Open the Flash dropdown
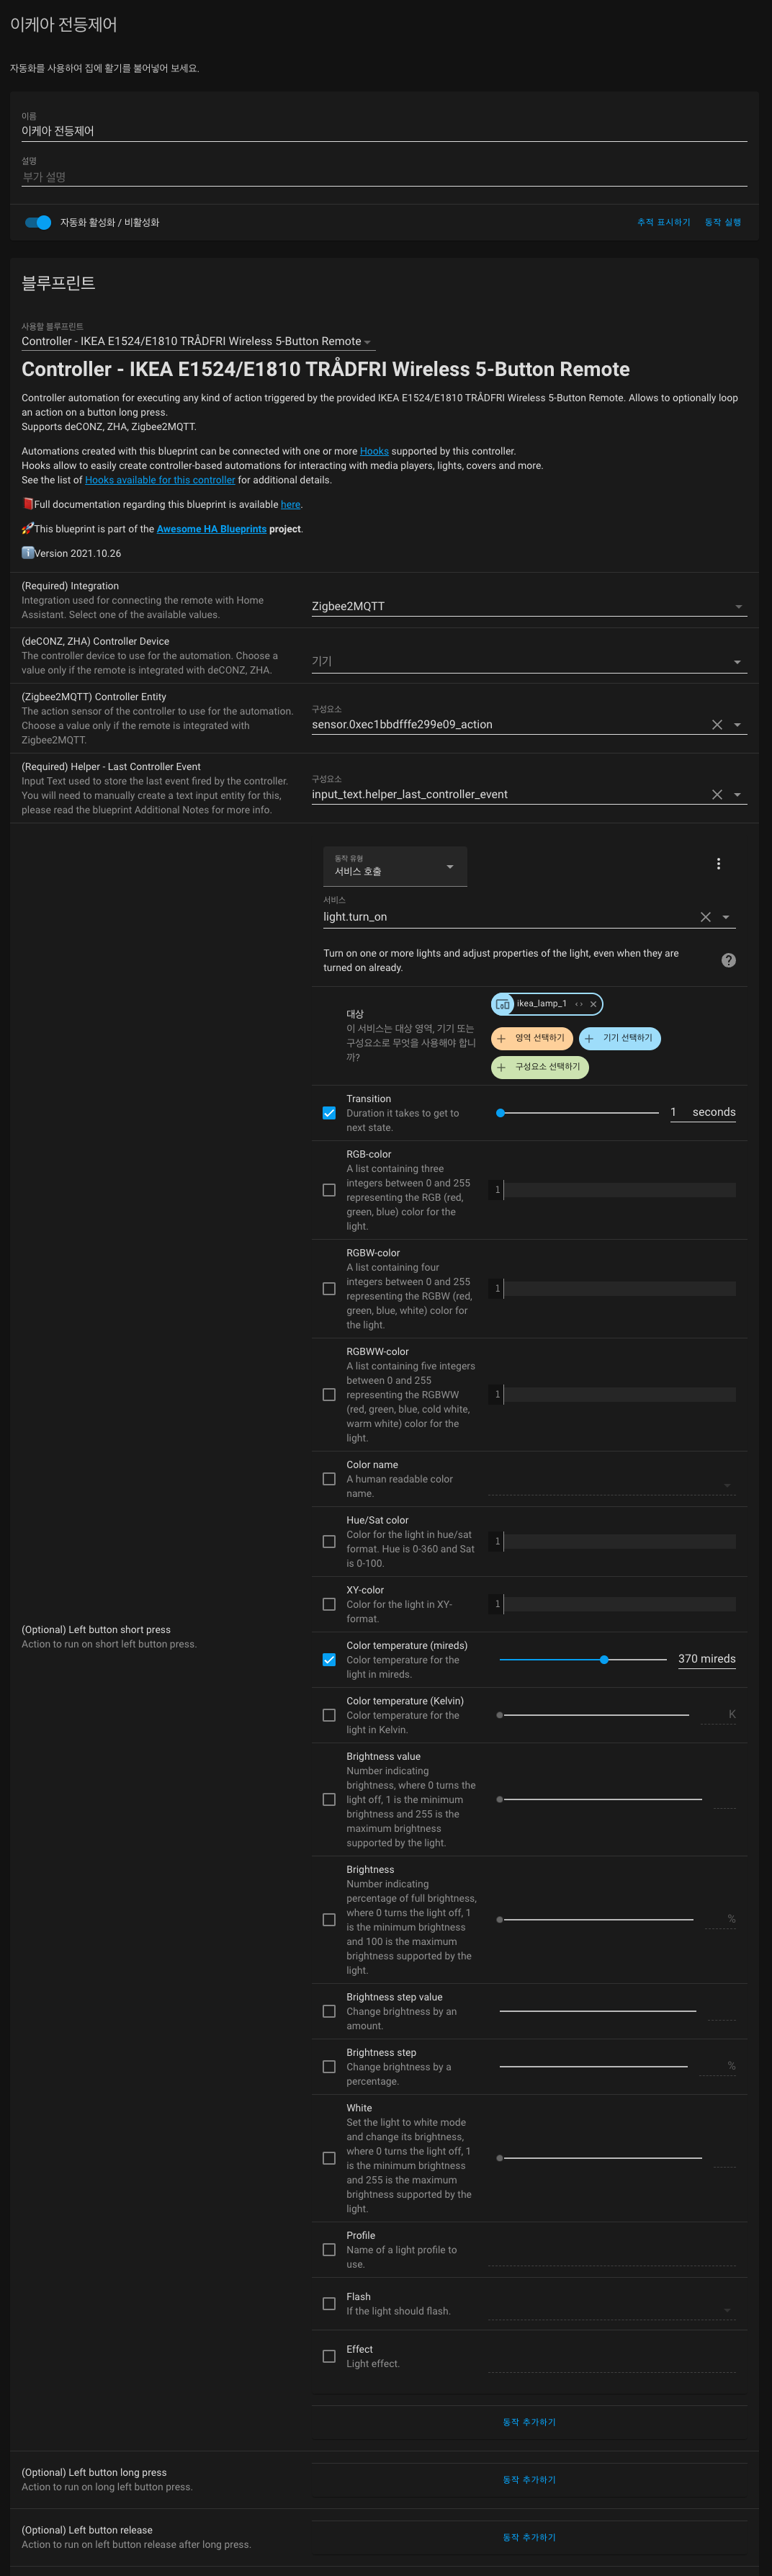Image resolution: width=772 pixels, height=2576 pixels. [611, 2310]
